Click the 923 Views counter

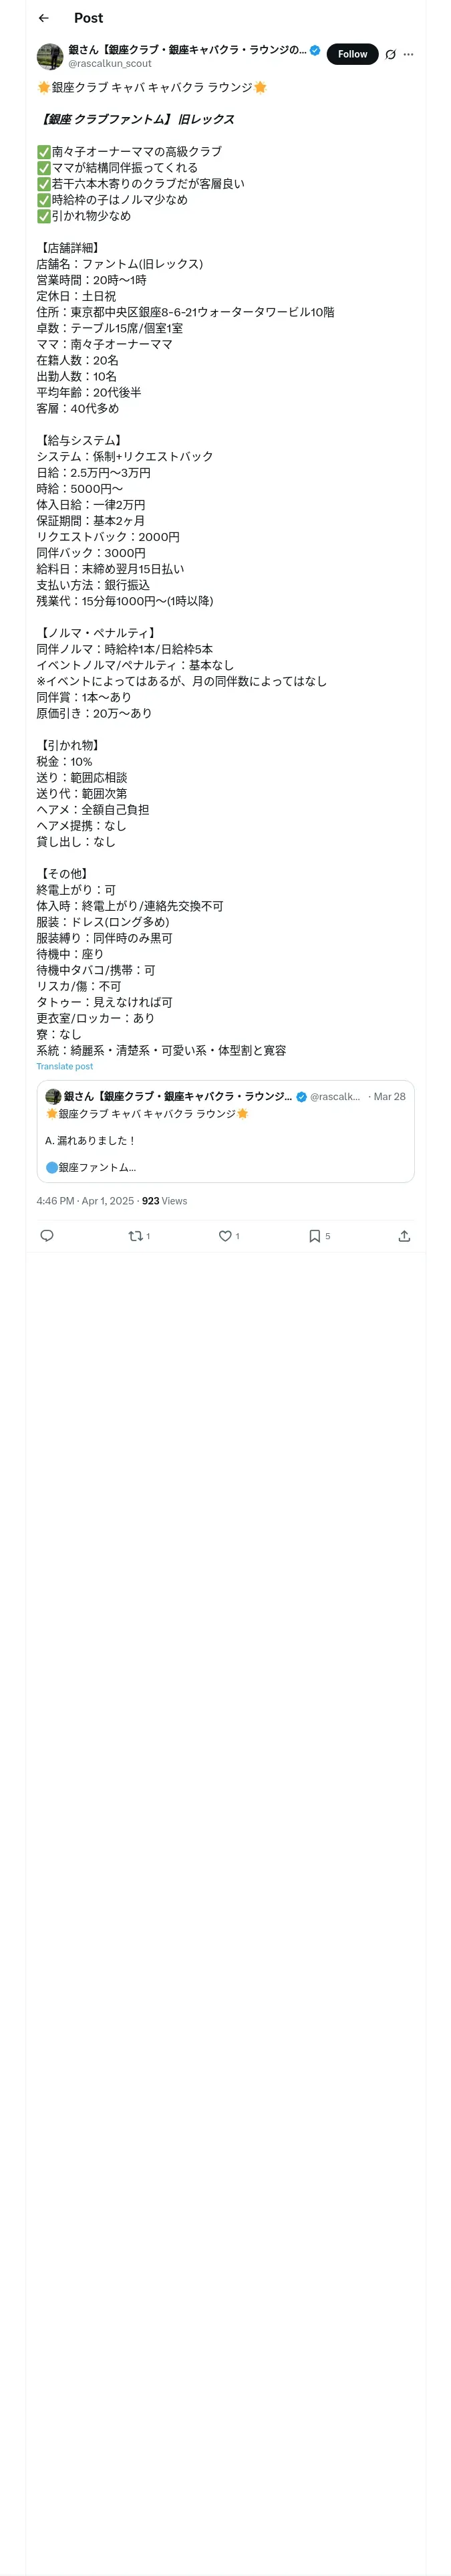tap(164, 1201)
